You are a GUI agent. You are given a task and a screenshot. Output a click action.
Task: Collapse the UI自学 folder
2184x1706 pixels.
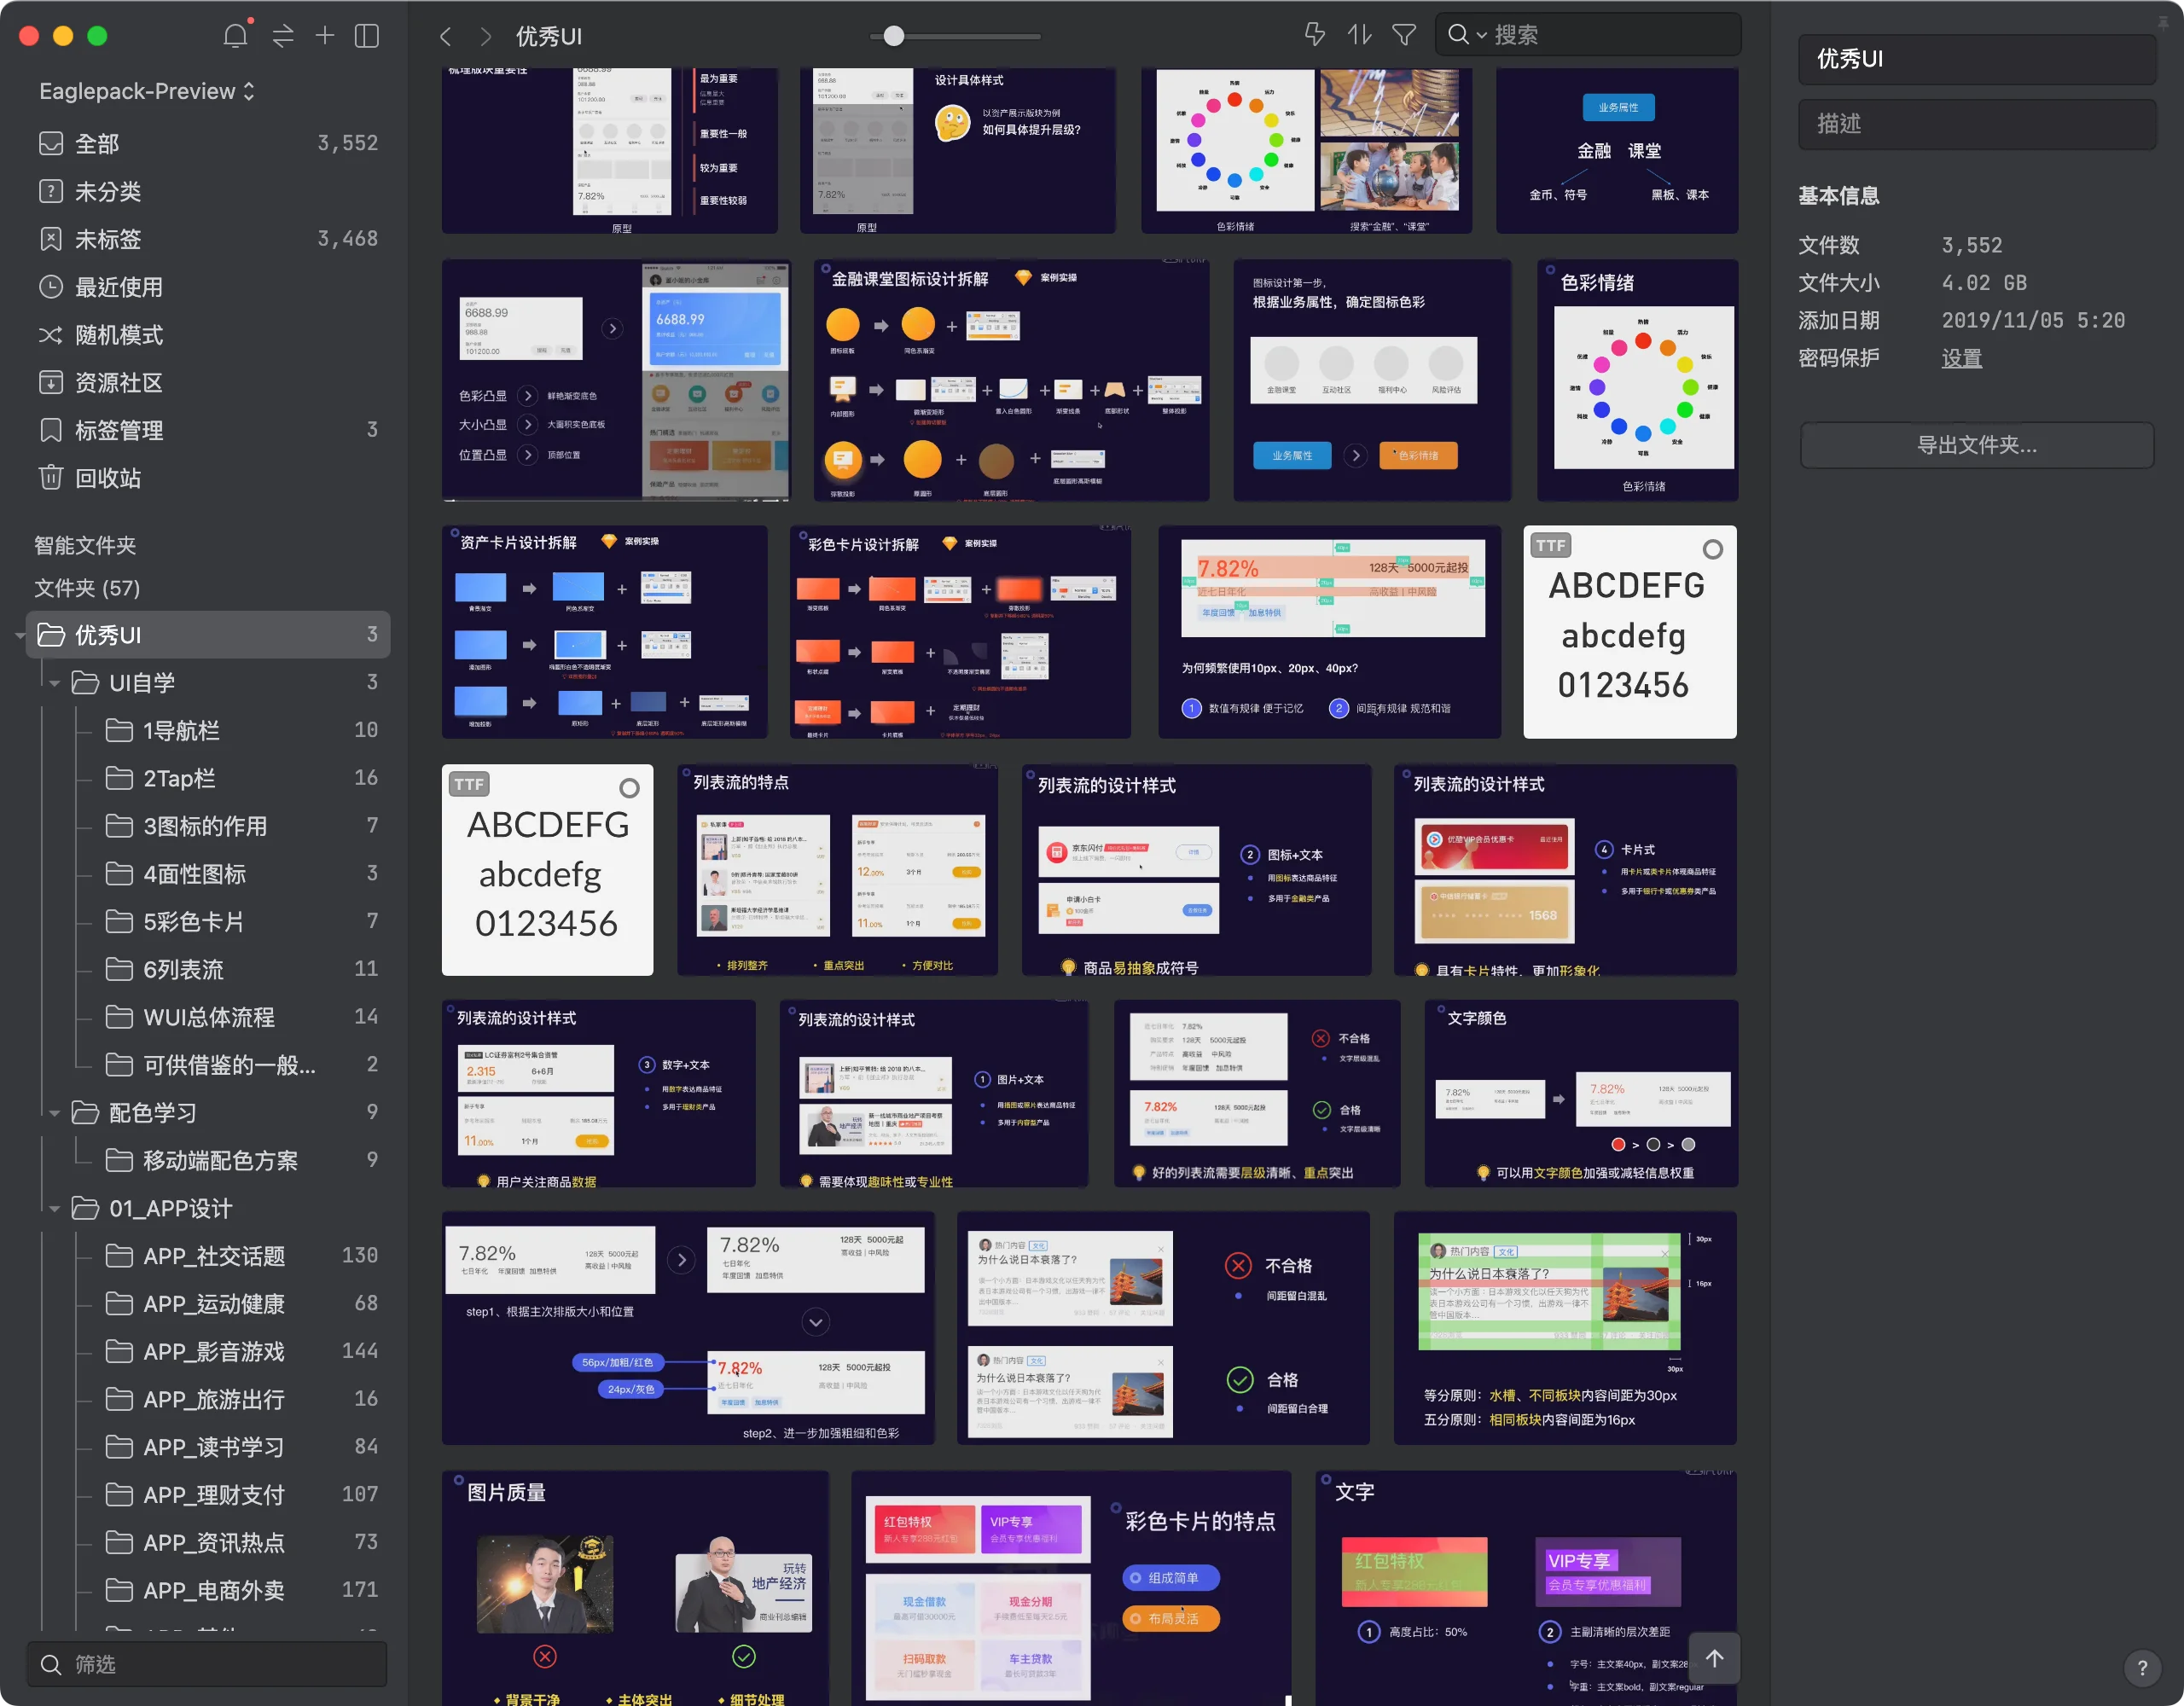[55, 683]
